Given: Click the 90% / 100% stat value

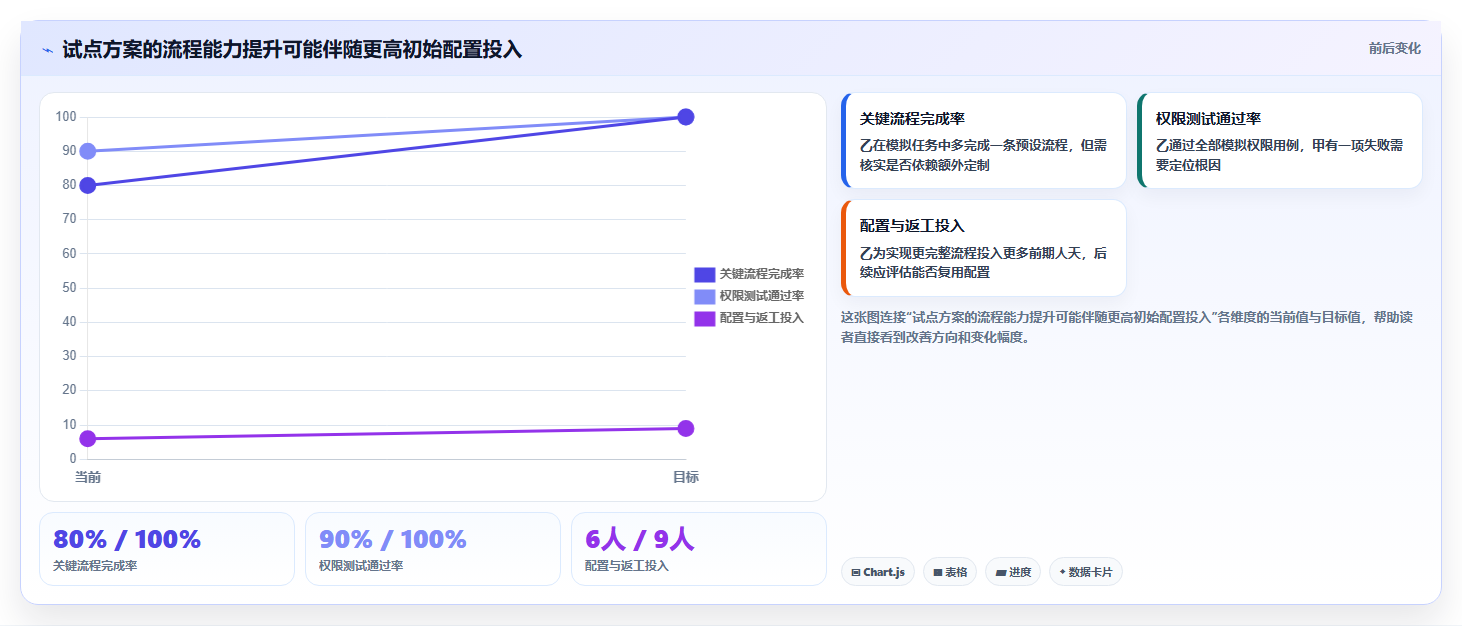Looking at the screenshot, I should [393, 539].
